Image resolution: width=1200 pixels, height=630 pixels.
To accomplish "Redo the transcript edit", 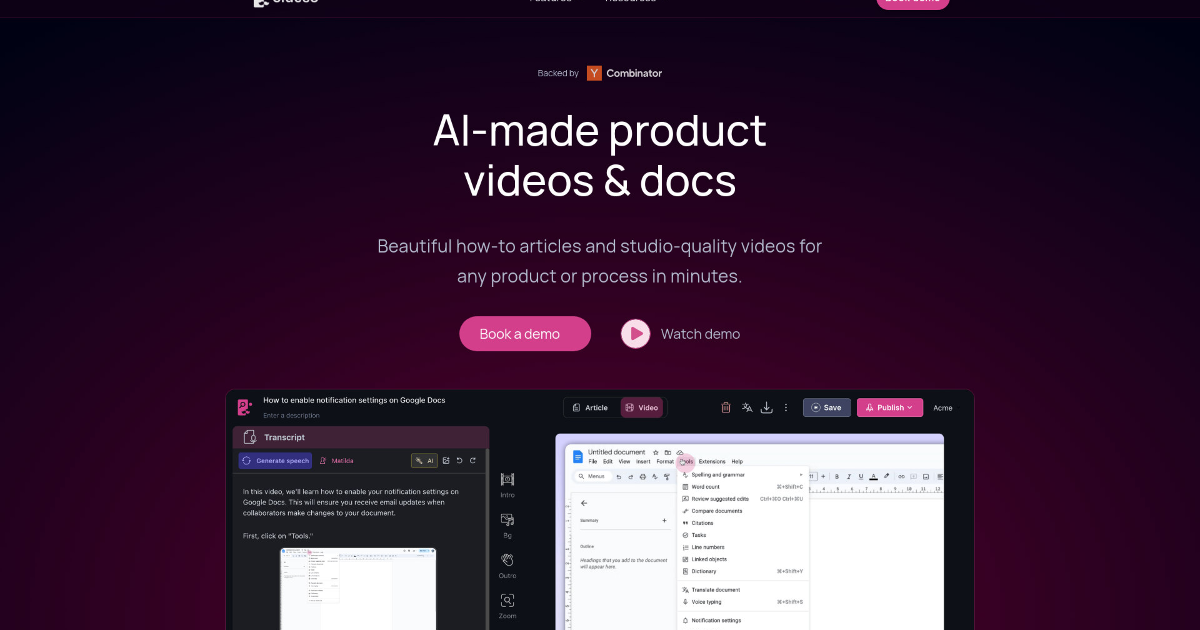I will pos(472,460).
